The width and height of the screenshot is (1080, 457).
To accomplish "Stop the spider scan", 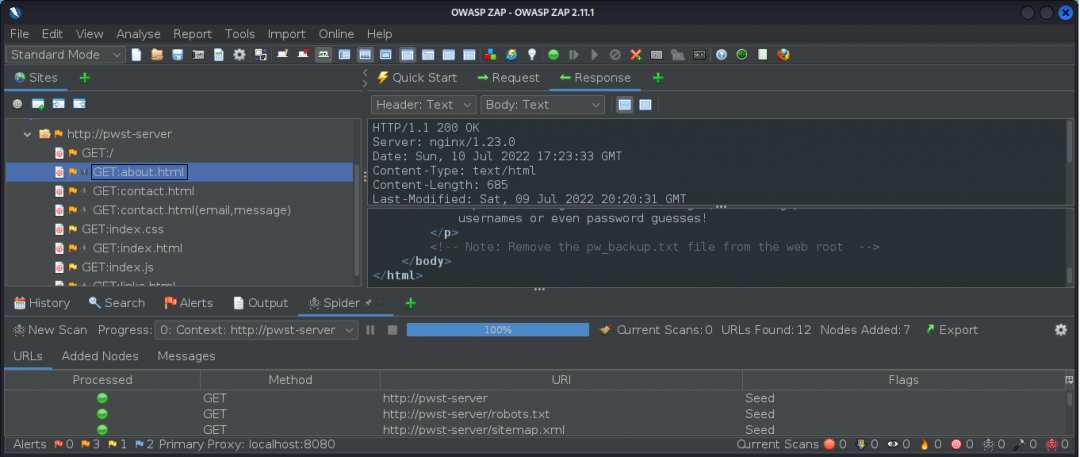I will 393,330.
